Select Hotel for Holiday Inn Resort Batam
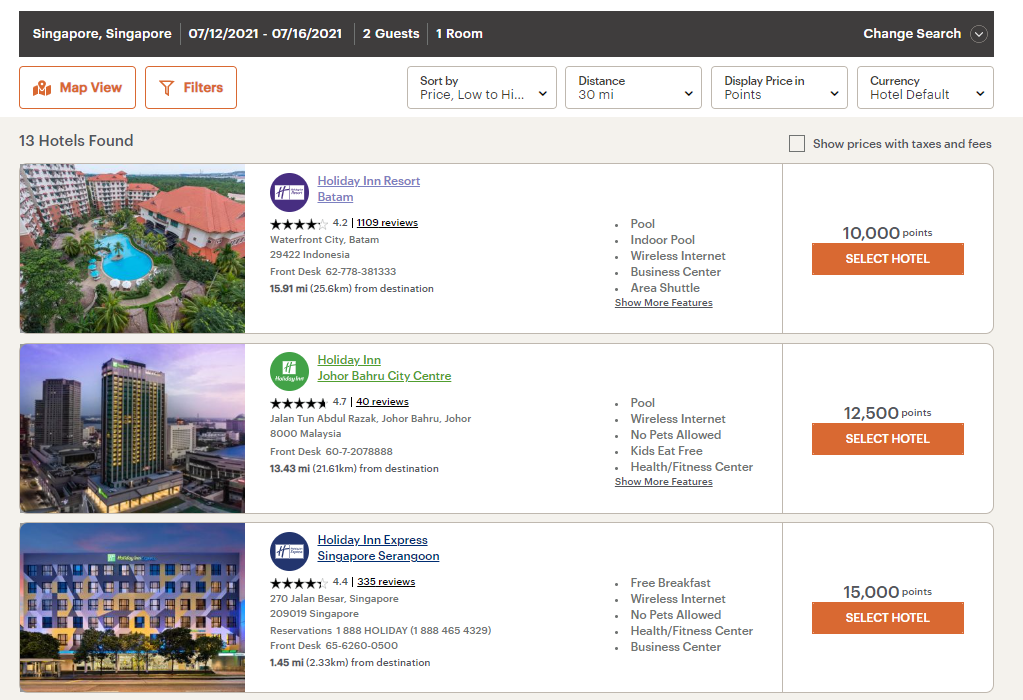The width and height of the screenshot is (1023, 700). pos(887,258)
